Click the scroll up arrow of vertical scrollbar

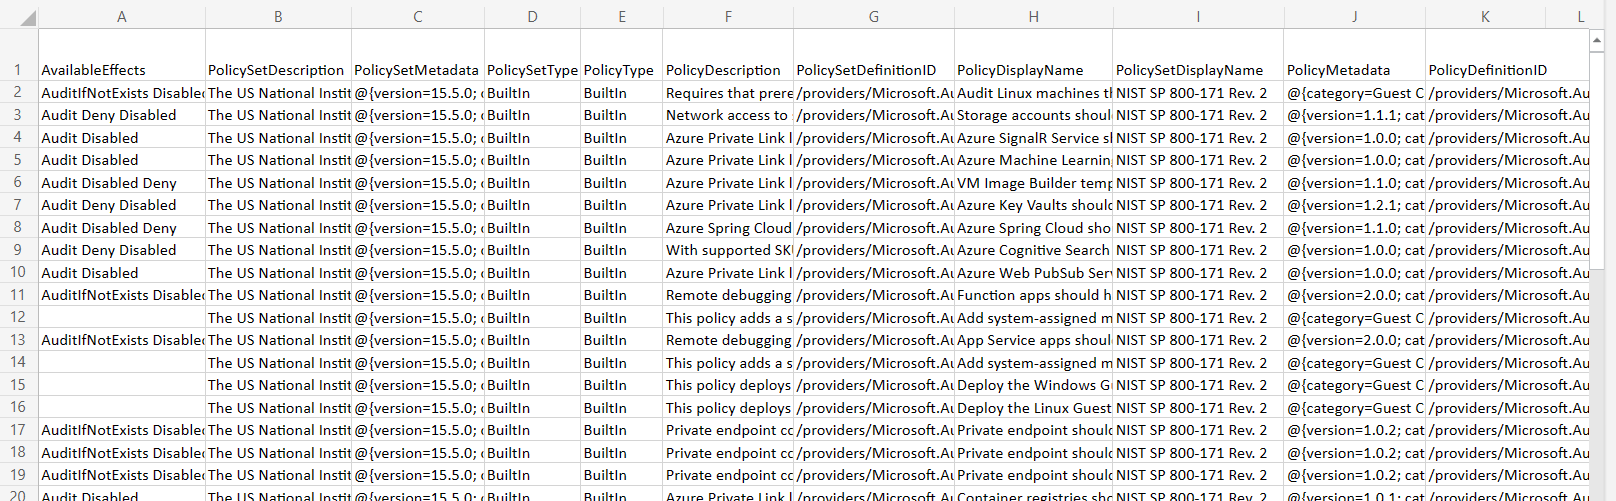pyautogui.click(x=1596, y=41)
